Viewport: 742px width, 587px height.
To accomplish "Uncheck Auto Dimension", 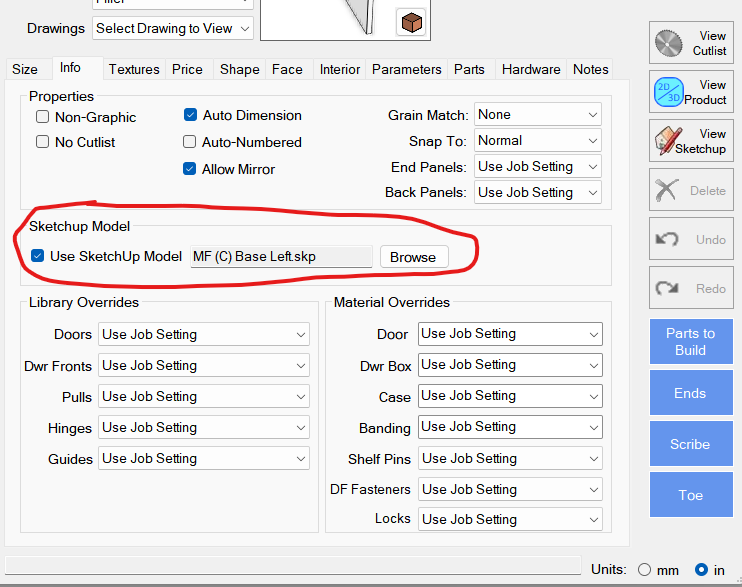I will [x=190, y=115].
